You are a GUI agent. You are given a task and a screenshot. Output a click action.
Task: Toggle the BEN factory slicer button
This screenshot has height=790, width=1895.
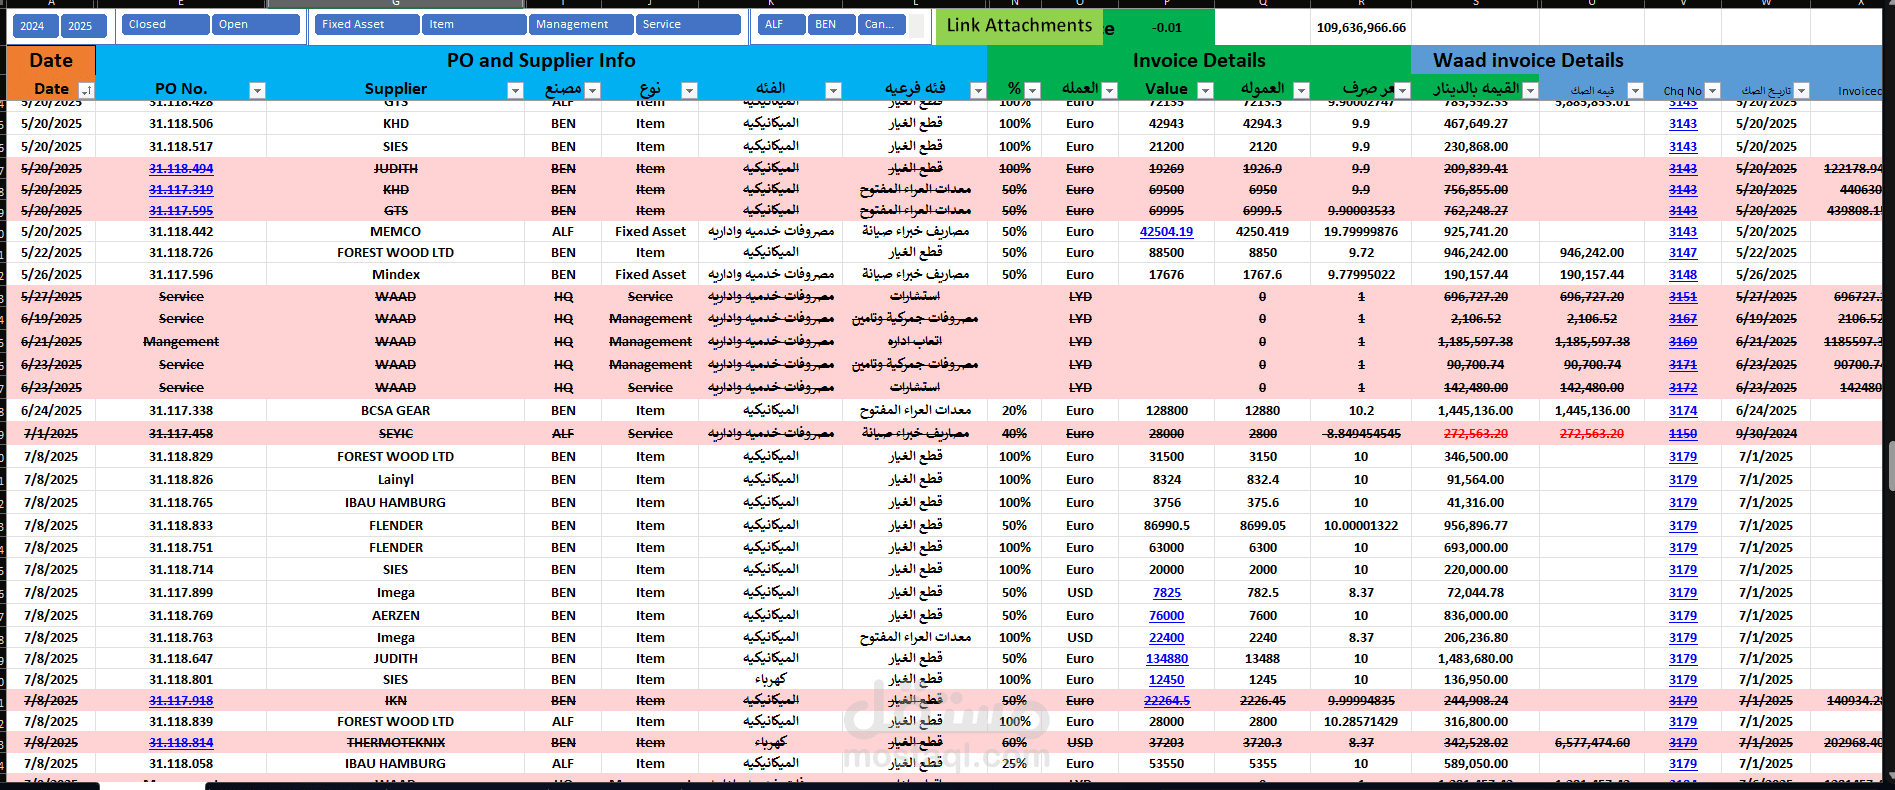(x=831, y=24)
